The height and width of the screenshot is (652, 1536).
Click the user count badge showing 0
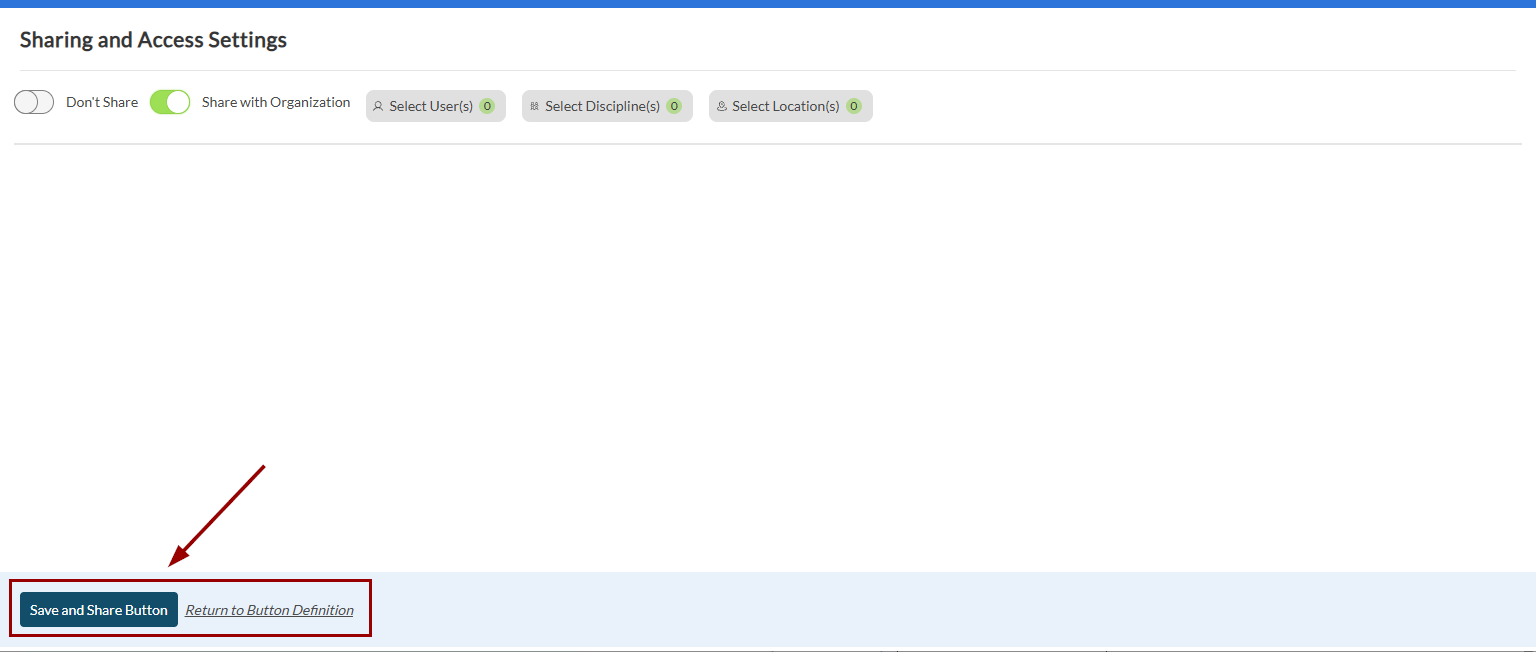click(487, 106)
